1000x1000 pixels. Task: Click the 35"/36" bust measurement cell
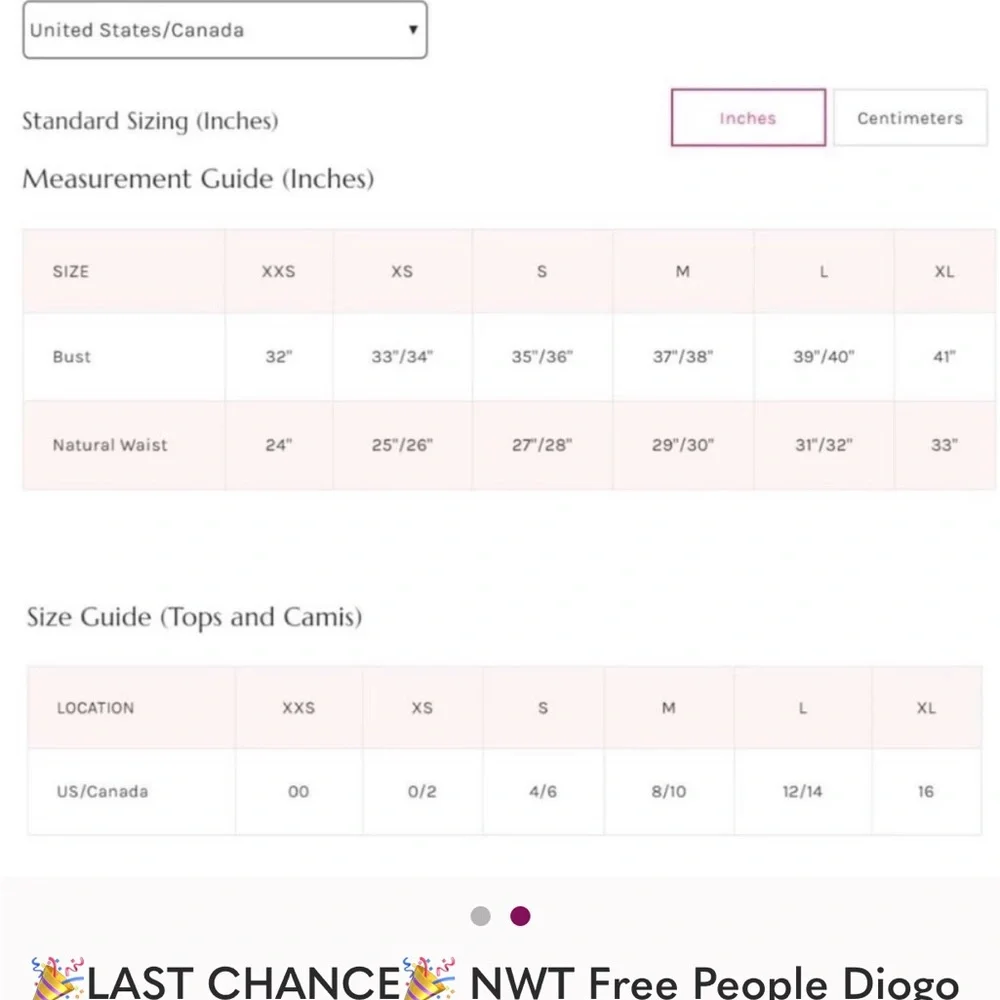click(541, 357)
